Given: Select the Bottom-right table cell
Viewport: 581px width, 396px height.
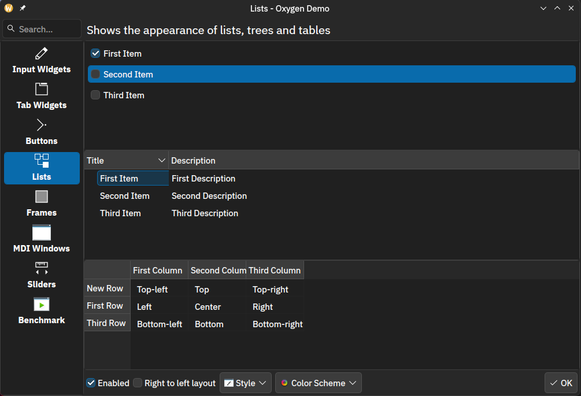Looking at the screenshot, I should pyautogui.click(x=275, y=324).
